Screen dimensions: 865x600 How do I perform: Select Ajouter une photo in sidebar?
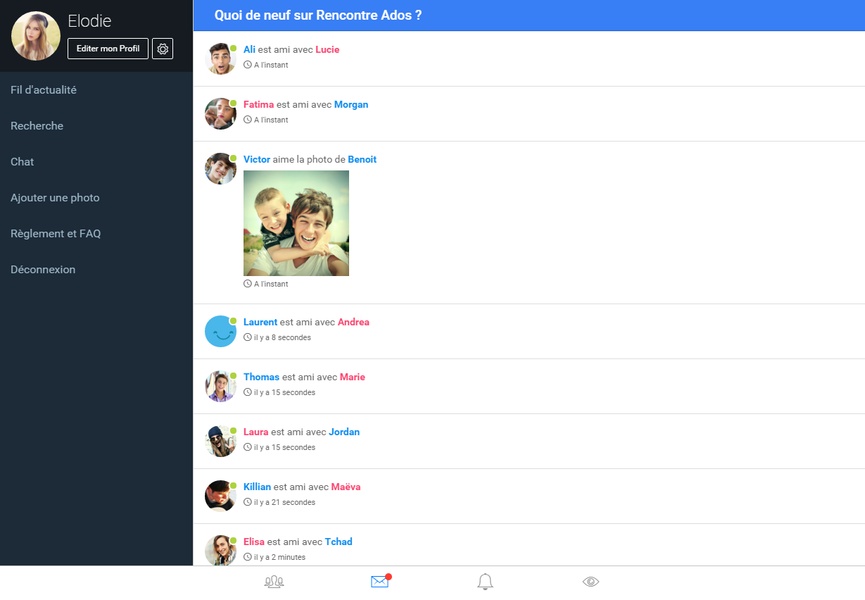tap(55, 197)
